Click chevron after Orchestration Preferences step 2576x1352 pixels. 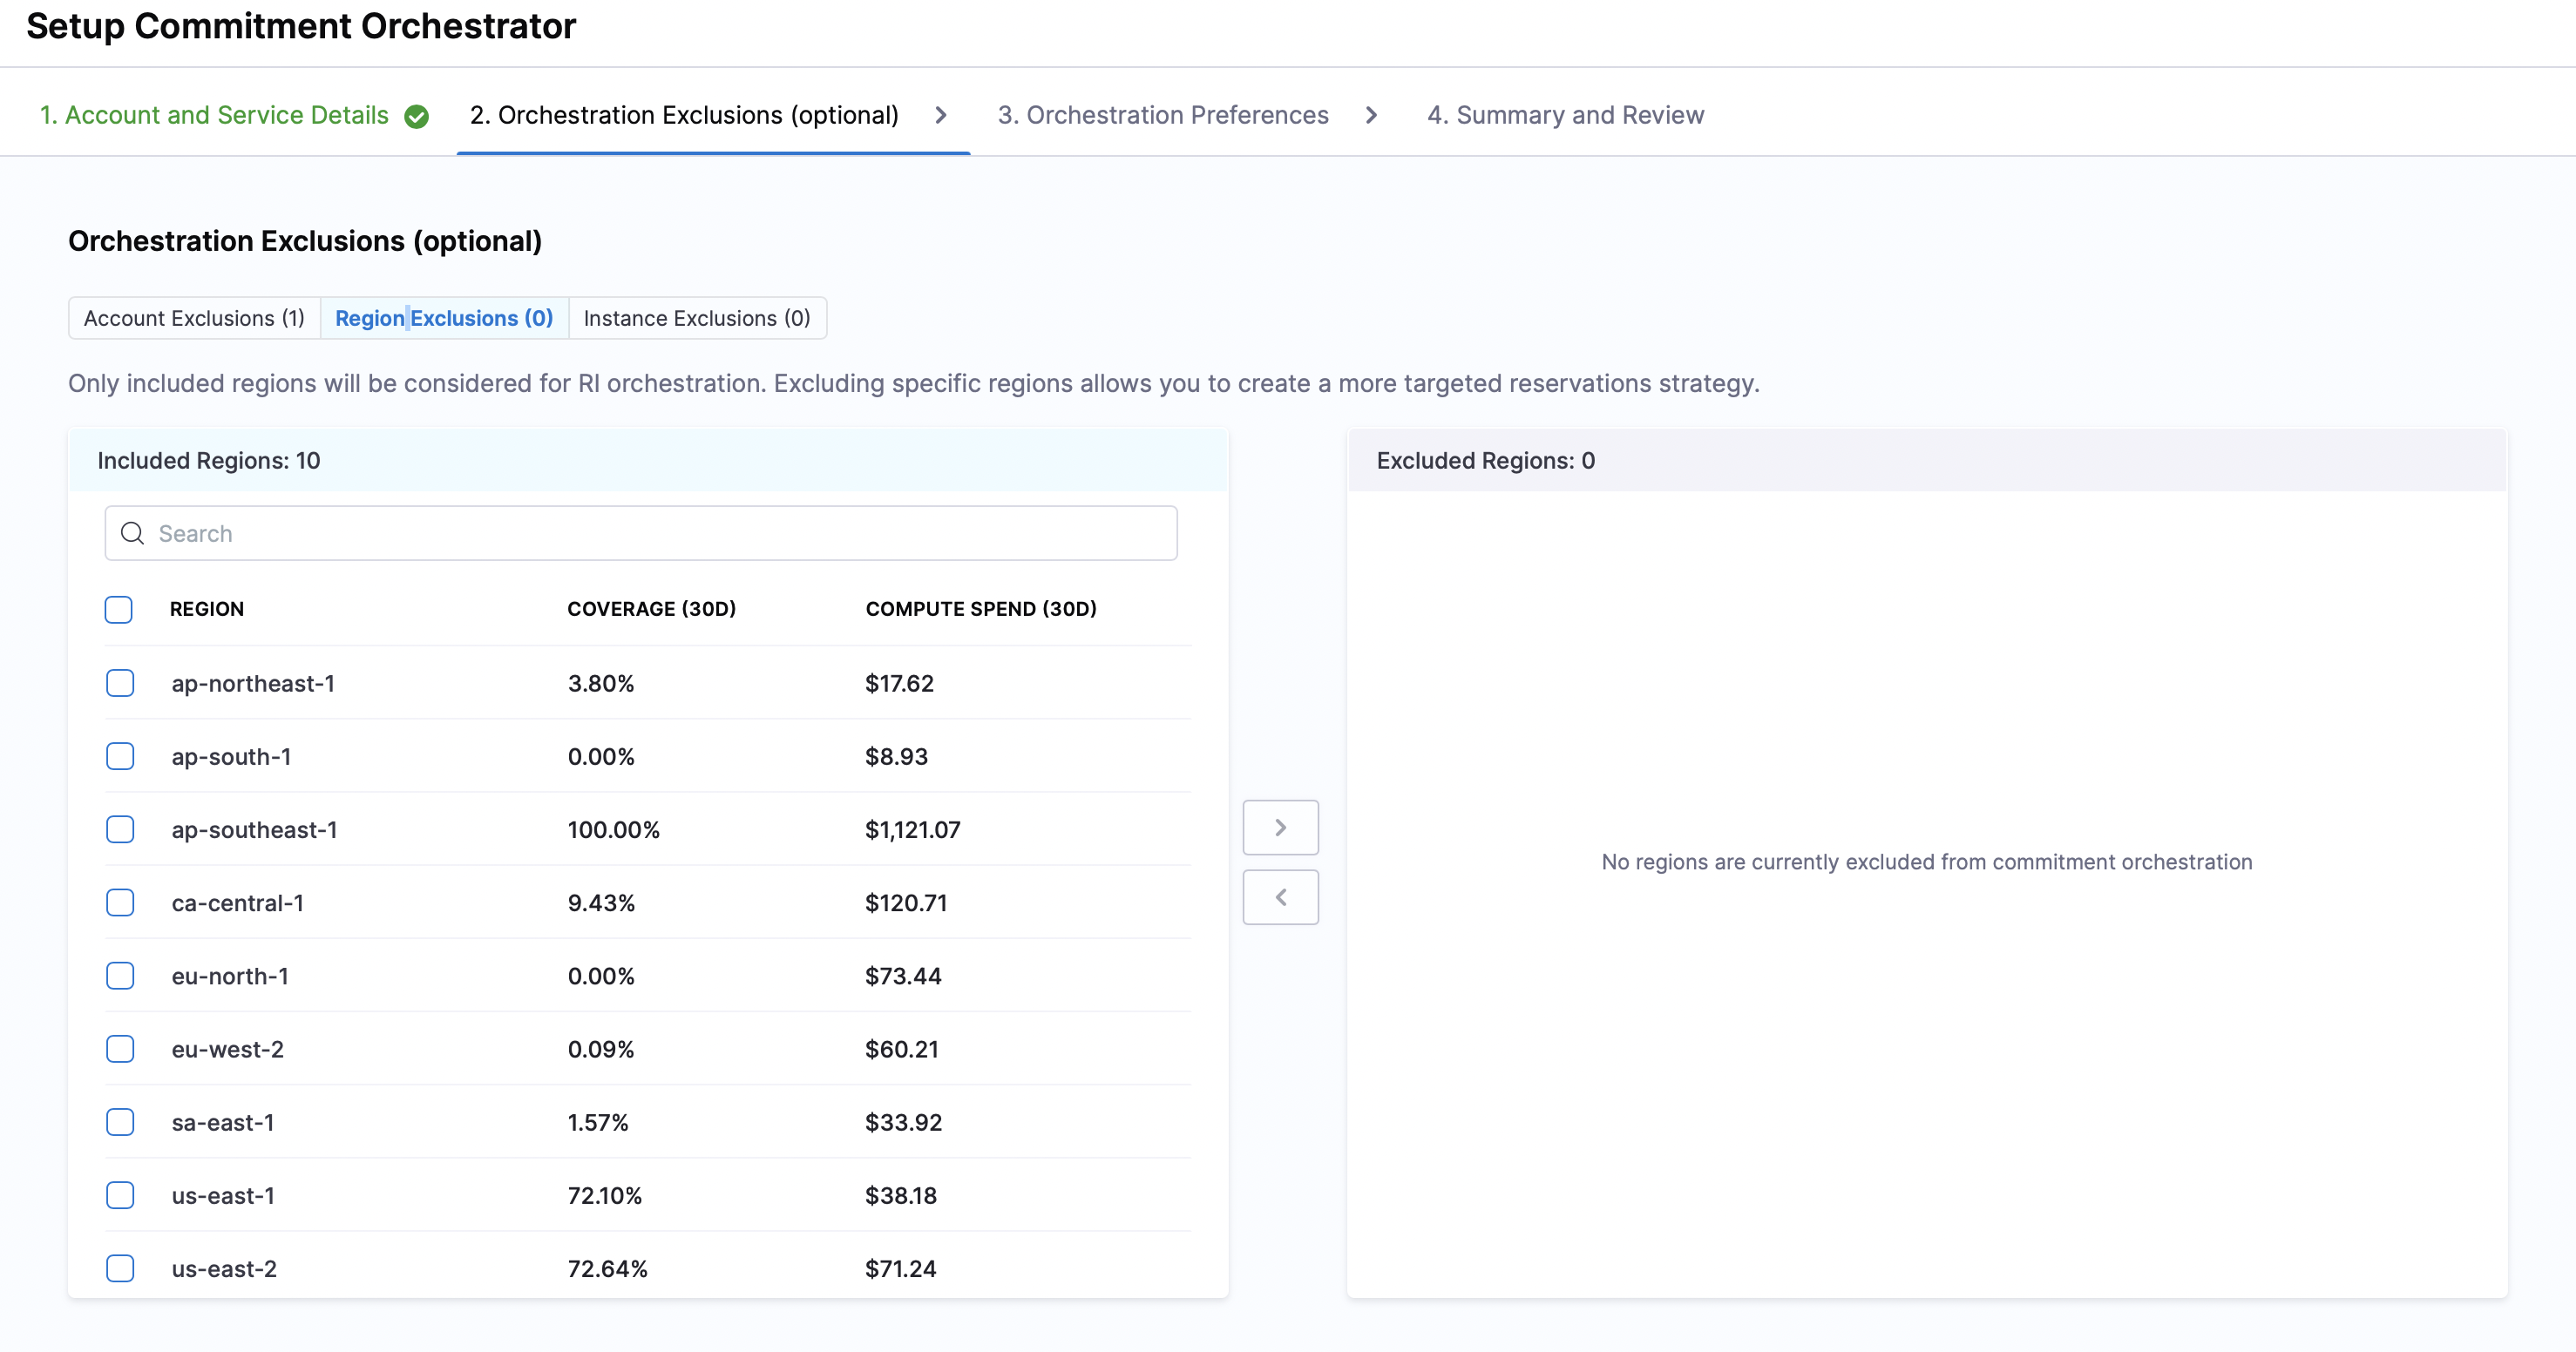[x=1371, y=115]
